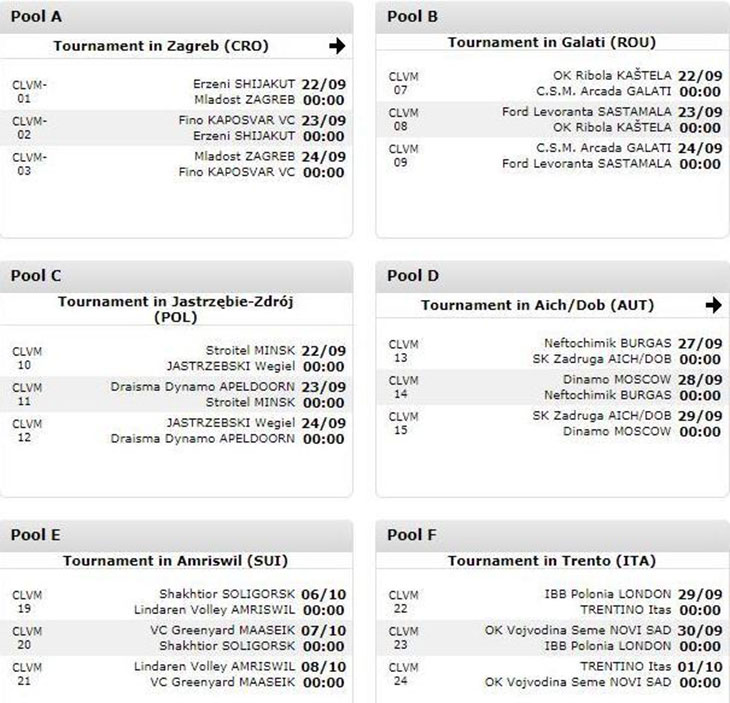Open Tournament in Amriswil (SUI) title

coord(176,561)
